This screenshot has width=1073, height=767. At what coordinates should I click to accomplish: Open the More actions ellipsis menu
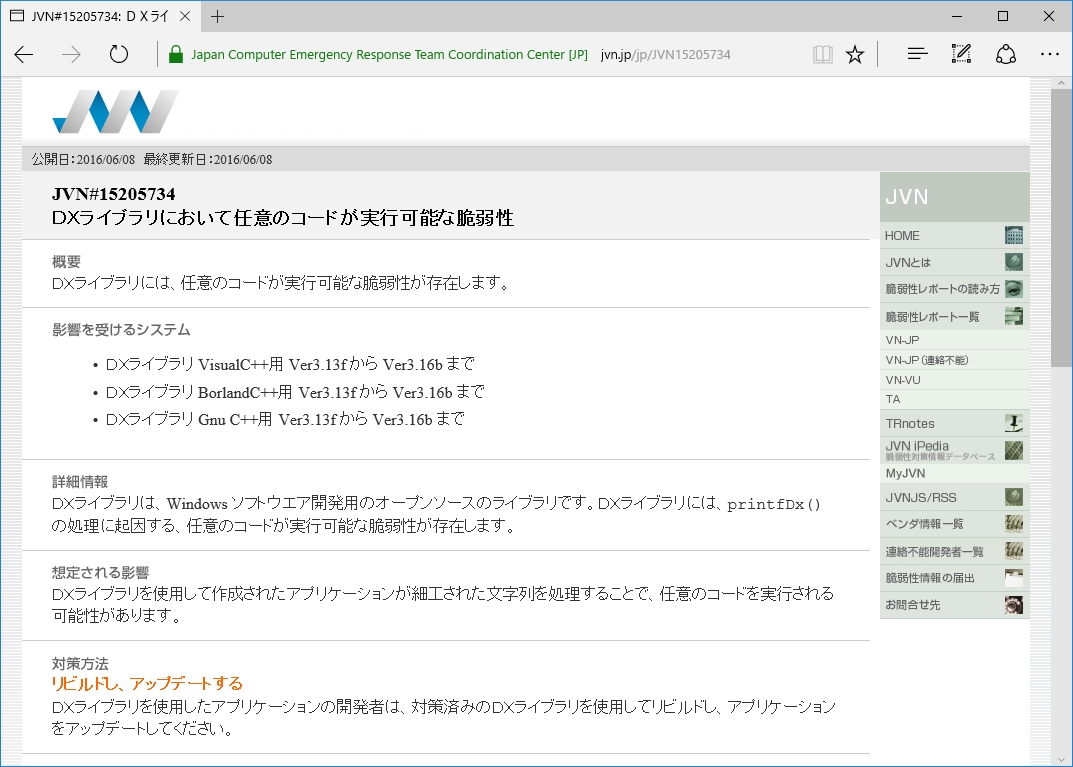(x=1049, y=54)
